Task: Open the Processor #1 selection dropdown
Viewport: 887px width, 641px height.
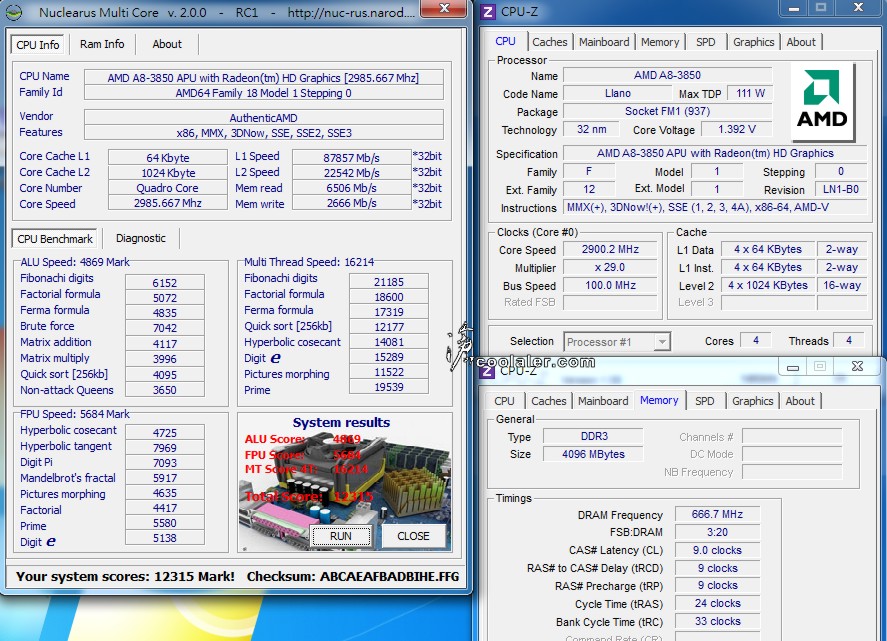Action: [x=661, y=342]
